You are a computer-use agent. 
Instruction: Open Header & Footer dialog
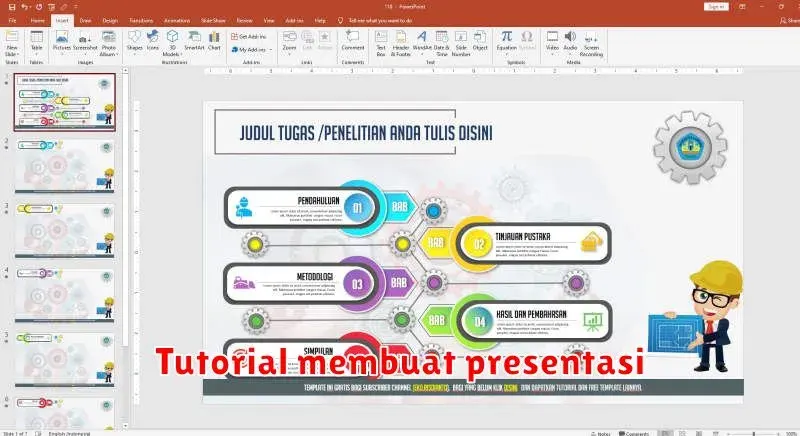pos(401,43)
